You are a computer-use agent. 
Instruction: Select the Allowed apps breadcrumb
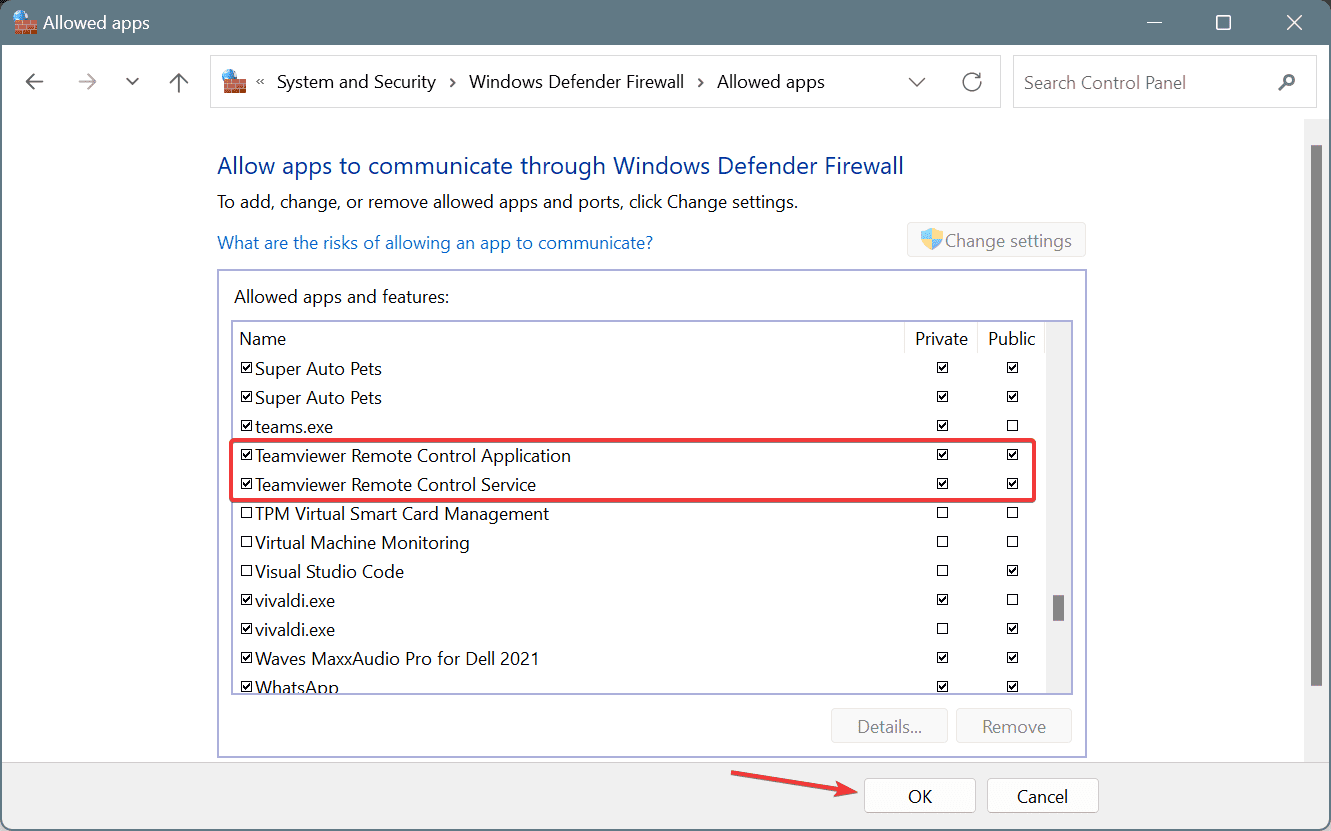(771, 82)
